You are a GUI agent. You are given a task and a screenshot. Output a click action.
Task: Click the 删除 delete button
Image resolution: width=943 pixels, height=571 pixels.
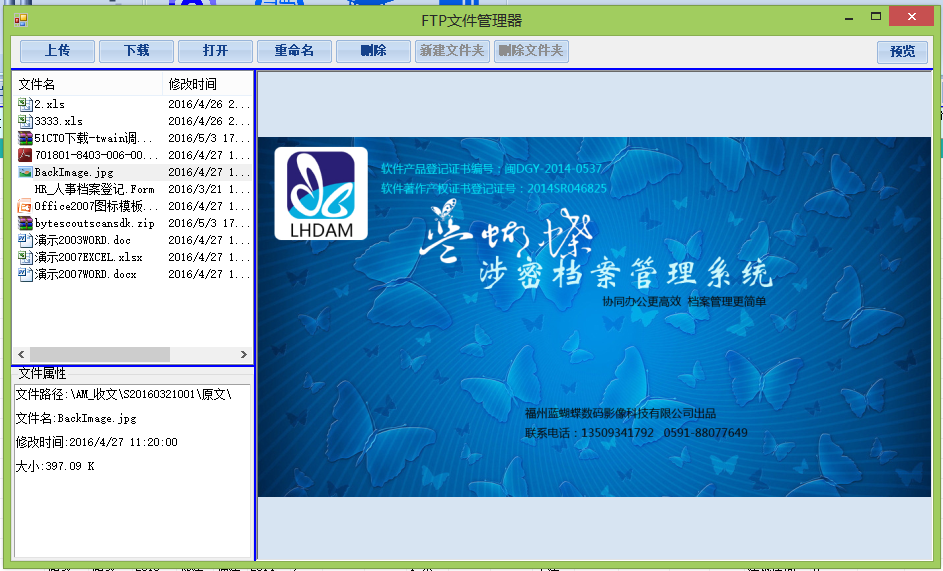tap(373, 51)
